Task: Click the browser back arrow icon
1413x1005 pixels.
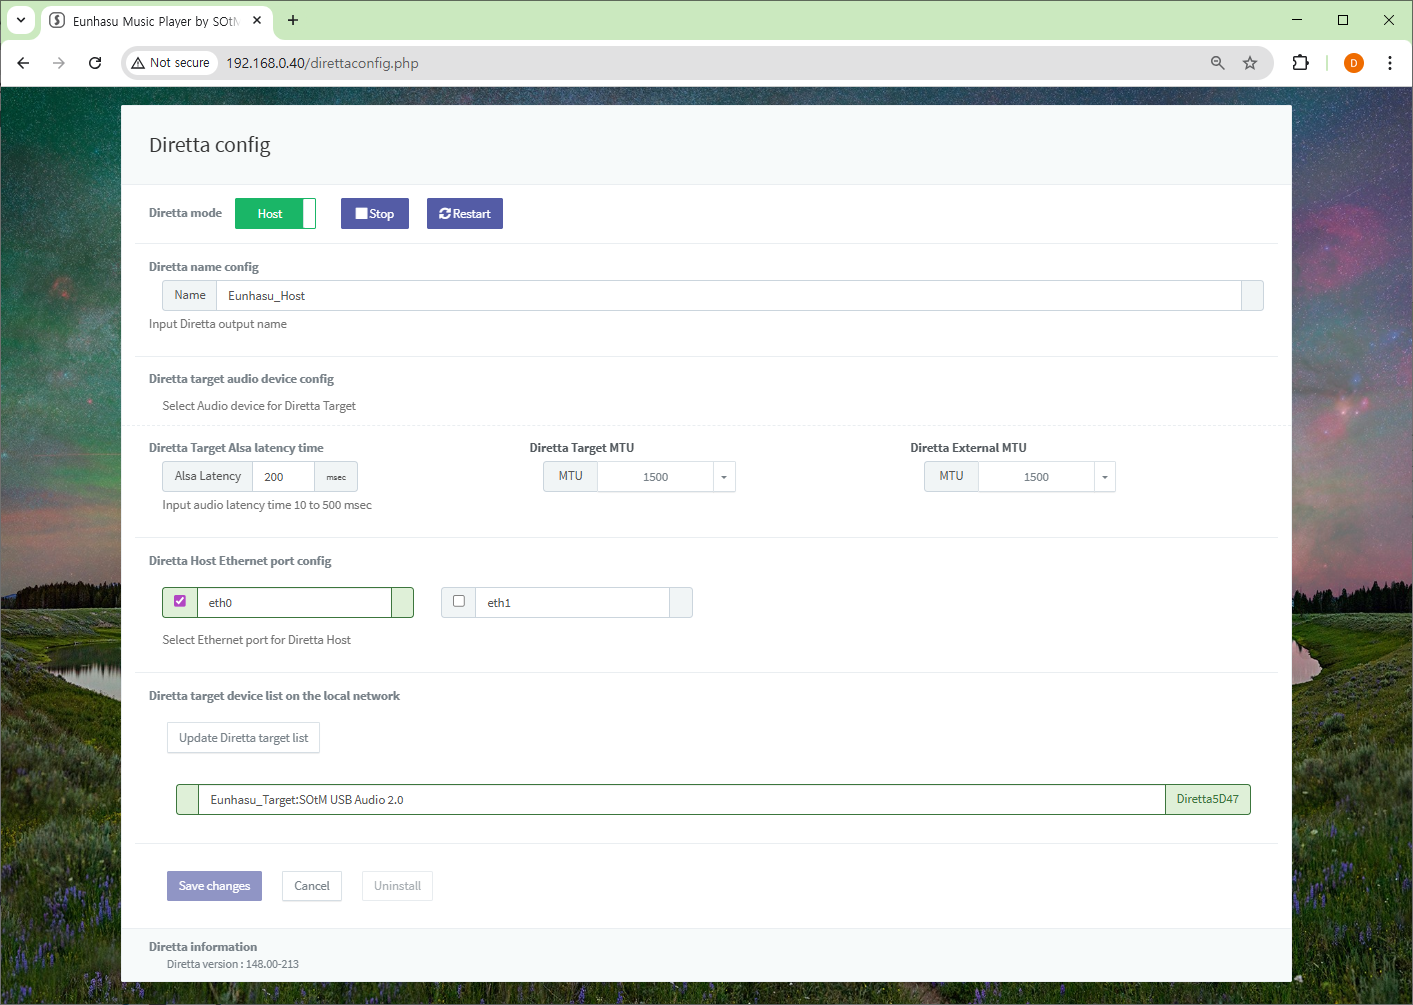Action: [23, 63]
